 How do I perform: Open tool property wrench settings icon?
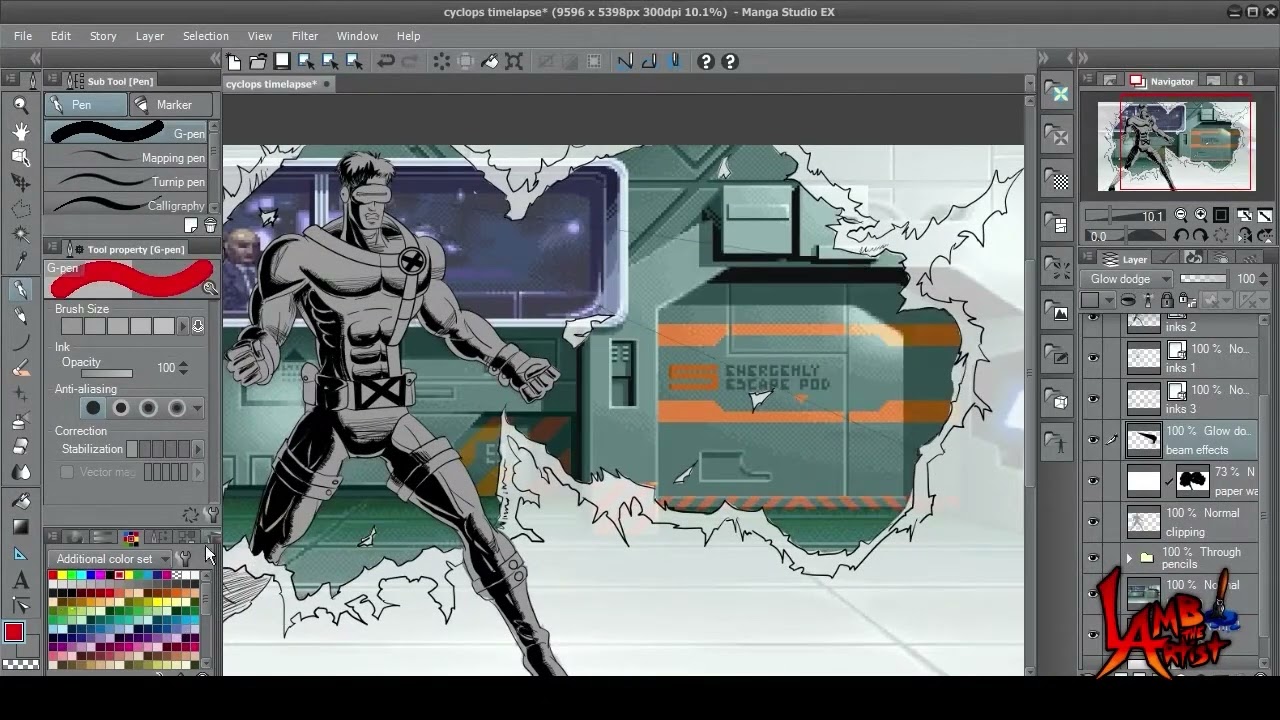(212, 515)
